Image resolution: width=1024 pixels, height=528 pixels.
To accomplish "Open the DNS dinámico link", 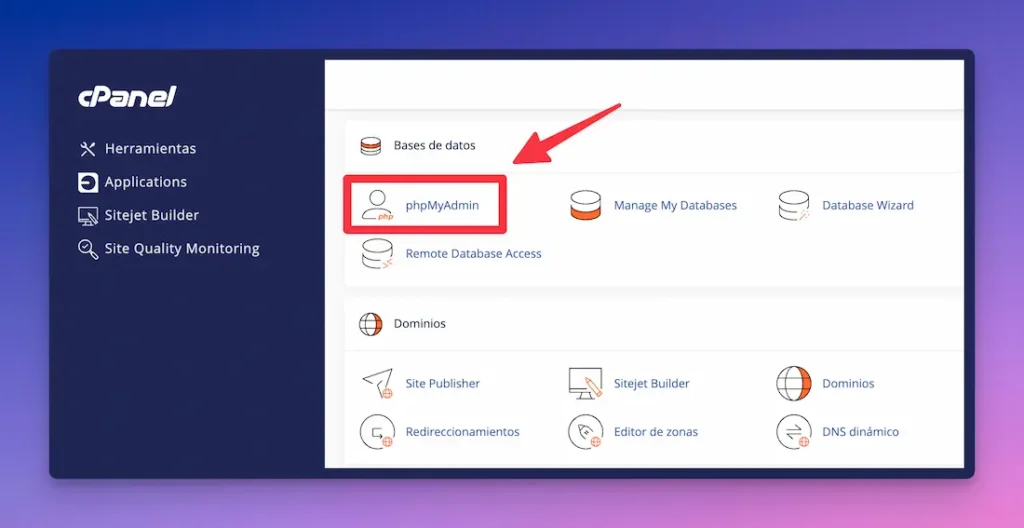I will coord(861,432).
